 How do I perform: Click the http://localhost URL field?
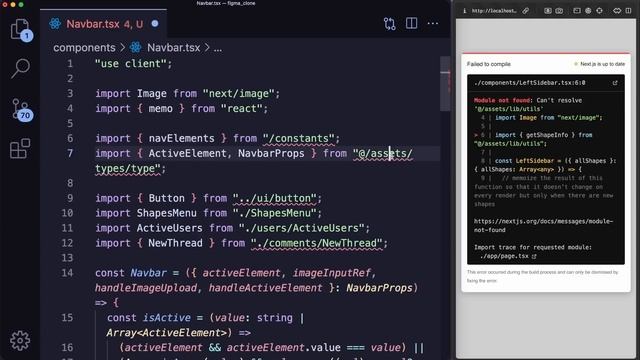point(494,11)
